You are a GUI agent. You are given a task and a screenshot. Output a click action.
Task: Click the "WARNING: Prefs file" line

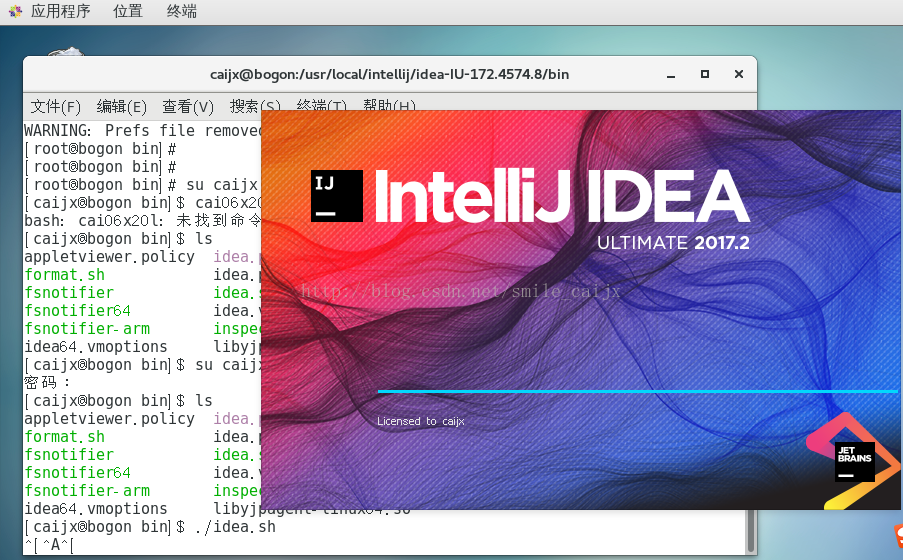tap(143, 131)
